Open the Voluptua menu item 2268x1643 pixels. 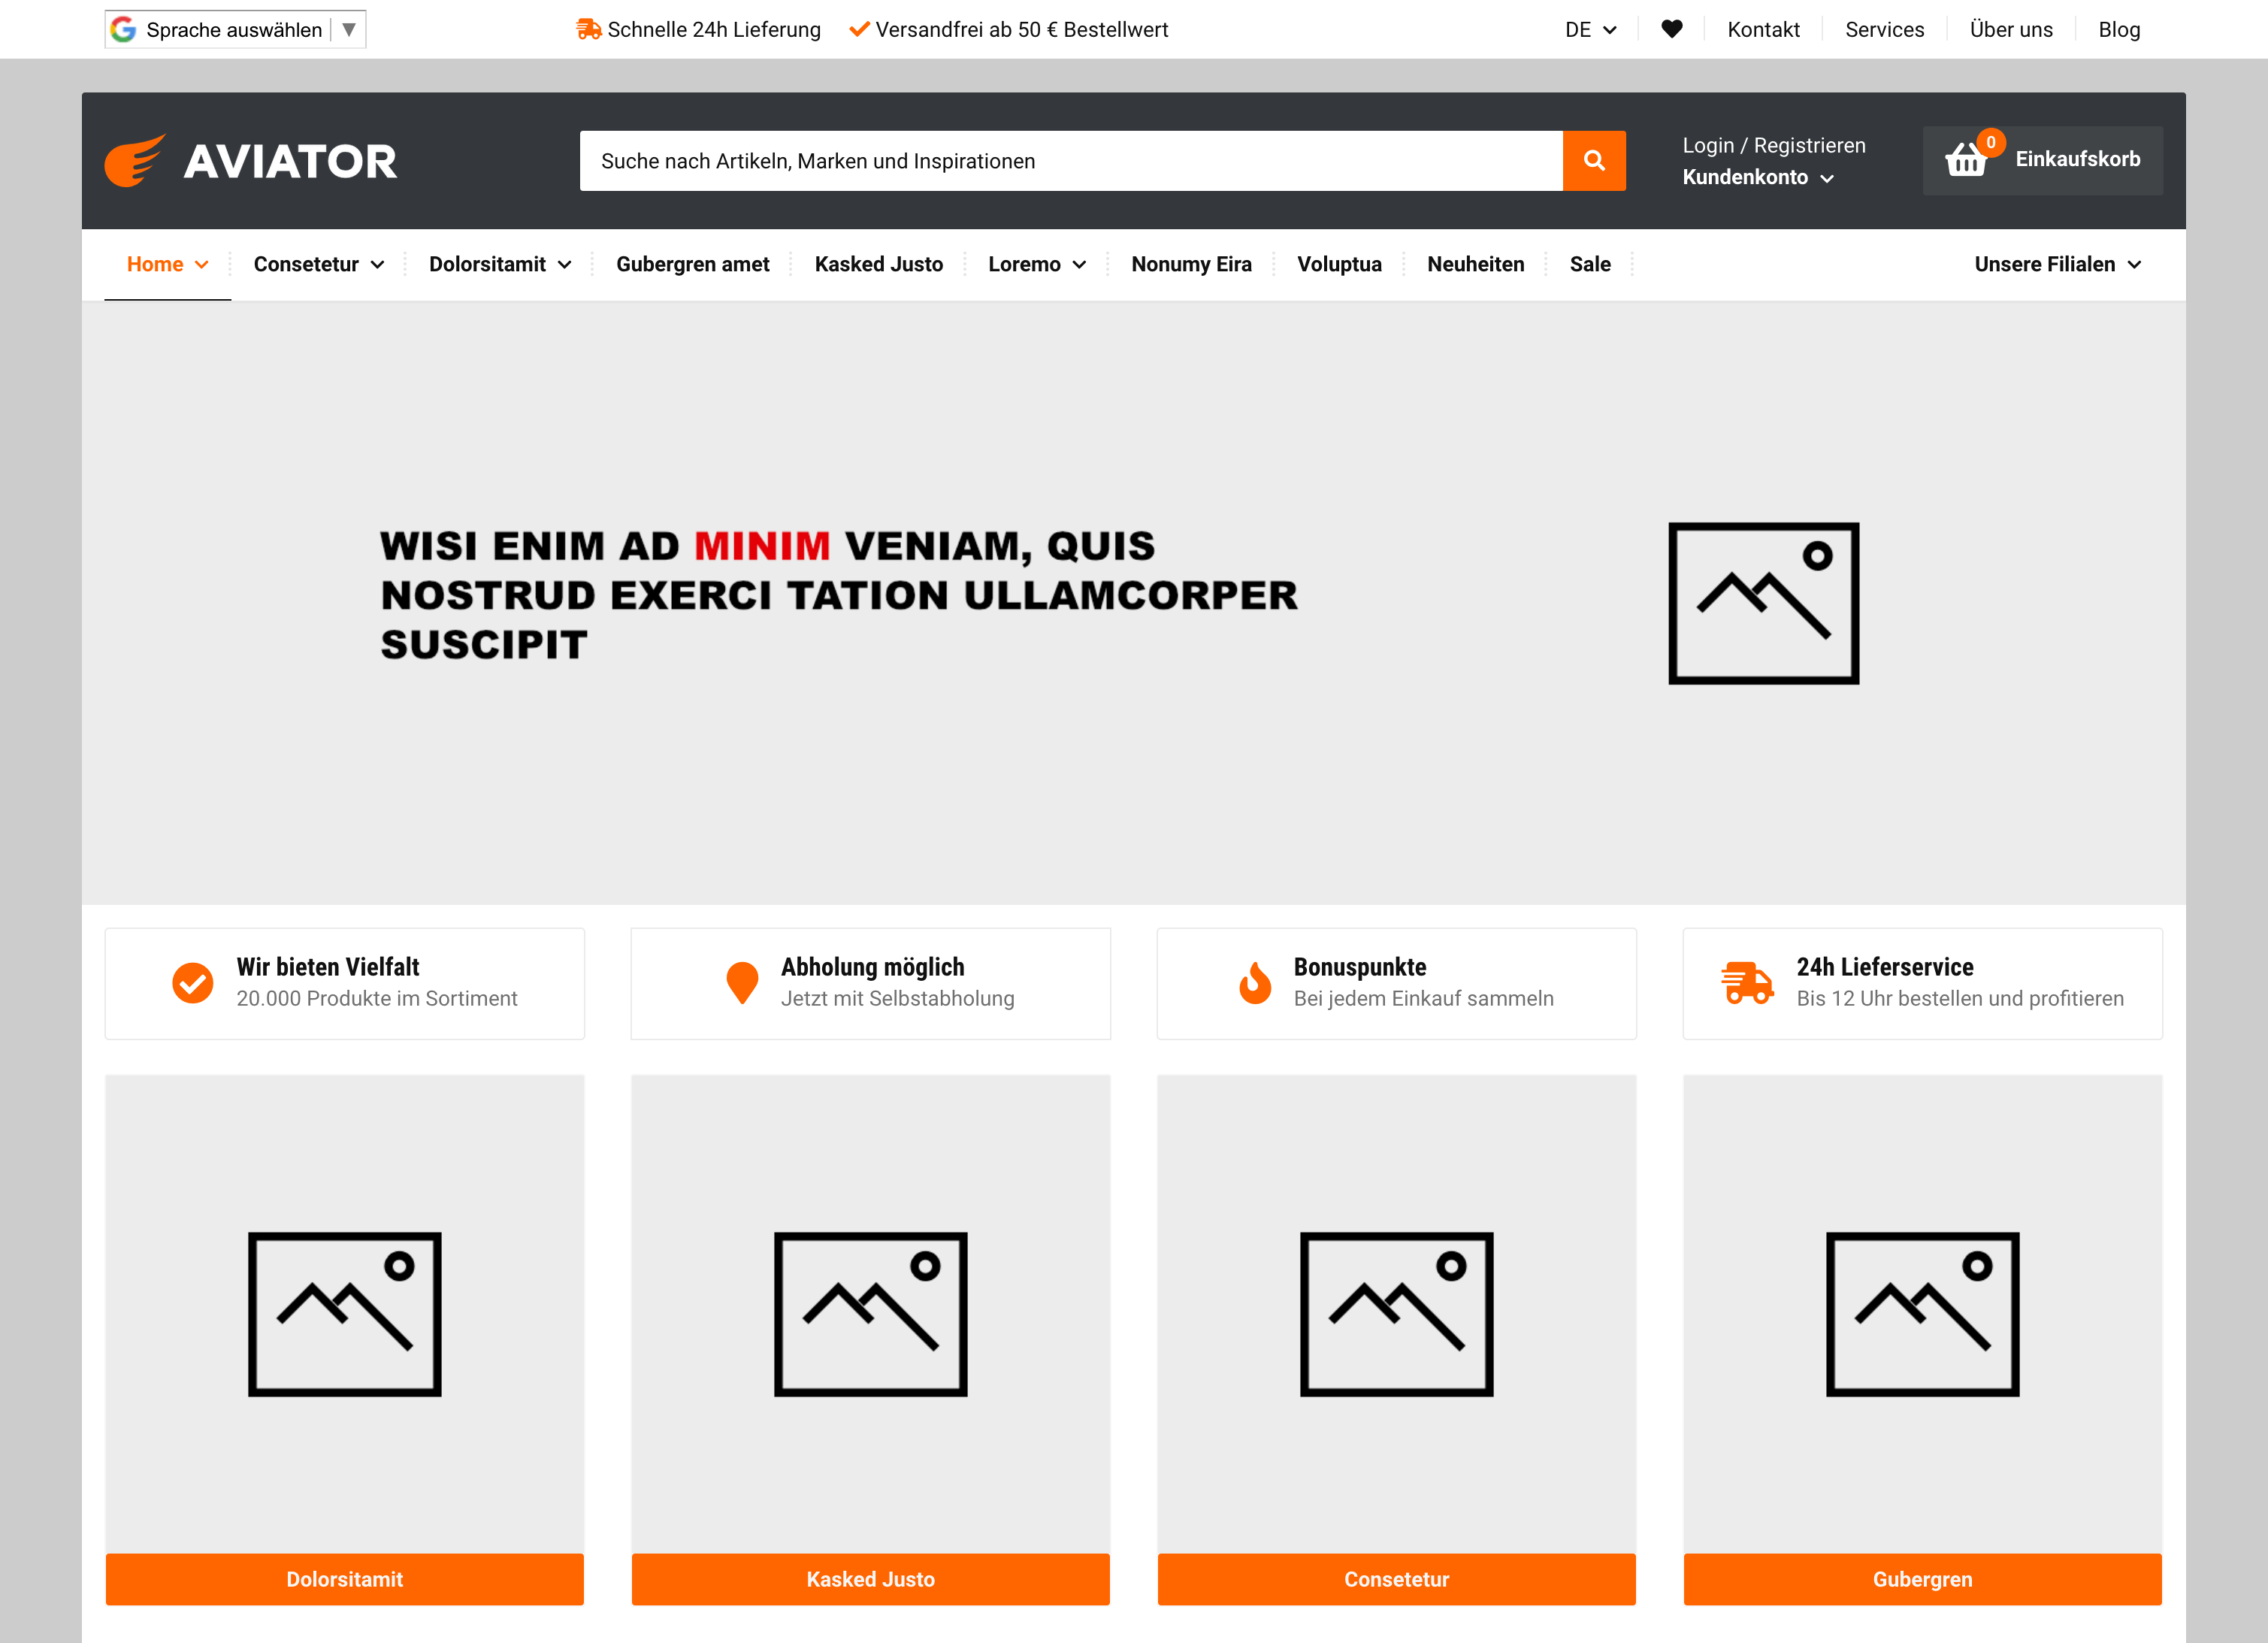tap(1339, 264)
